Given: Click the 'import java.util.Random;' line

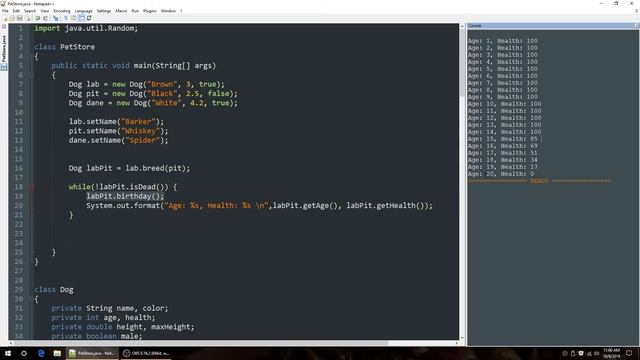Looking at the screenshot, I should 86,28.
